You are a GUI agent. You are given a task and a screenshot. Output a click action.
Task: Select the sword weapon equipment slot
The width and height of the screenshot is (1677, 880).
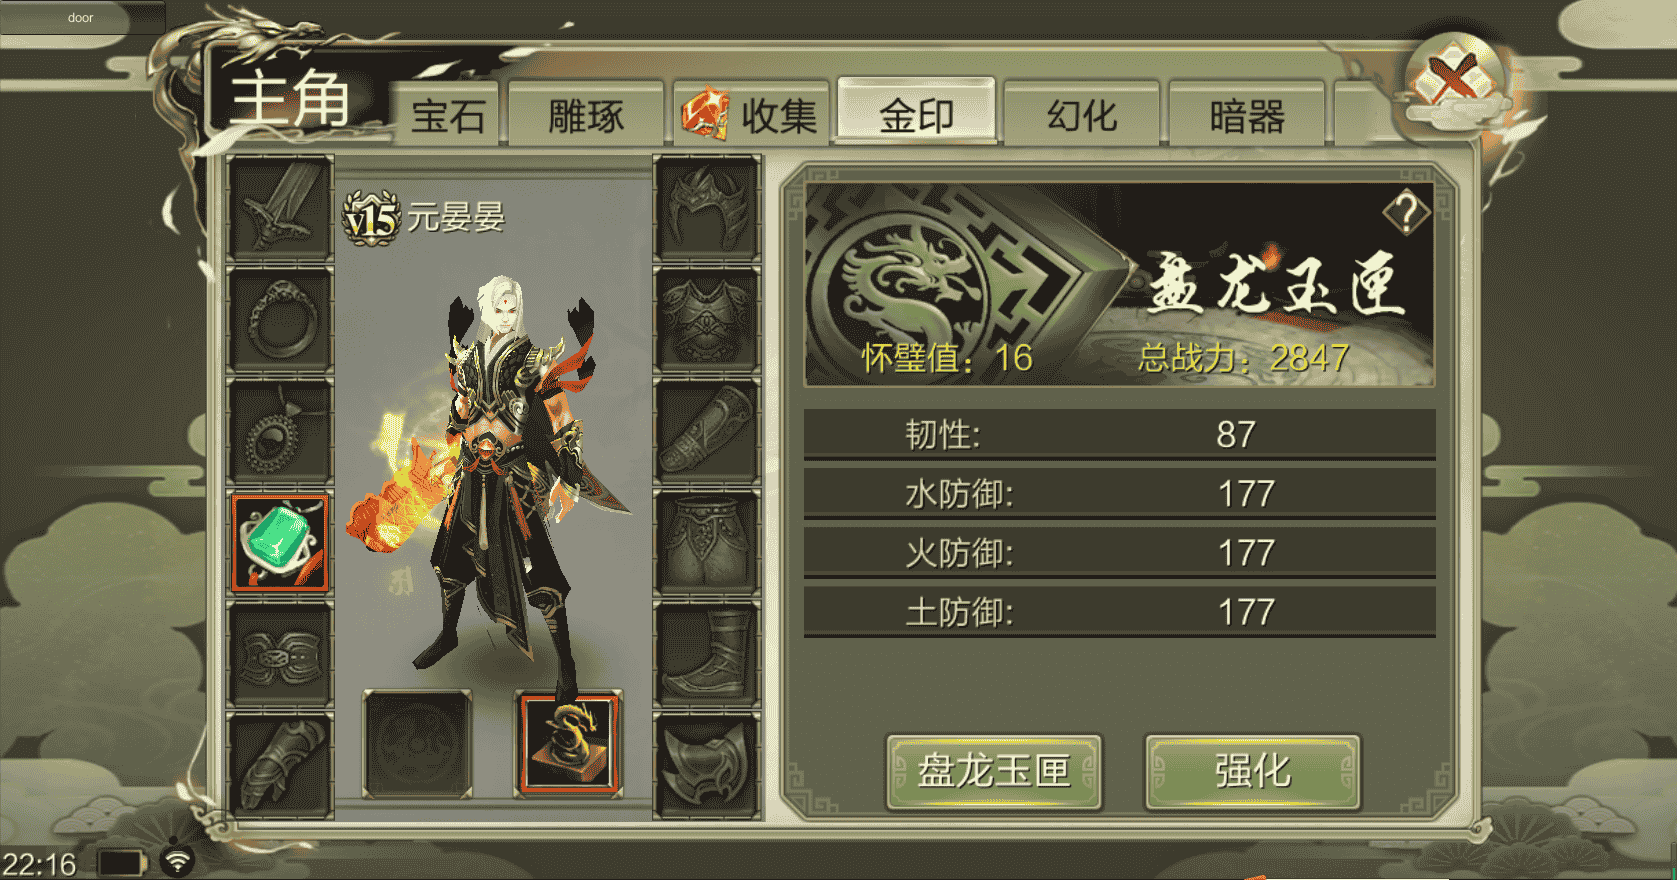[281, 209]
